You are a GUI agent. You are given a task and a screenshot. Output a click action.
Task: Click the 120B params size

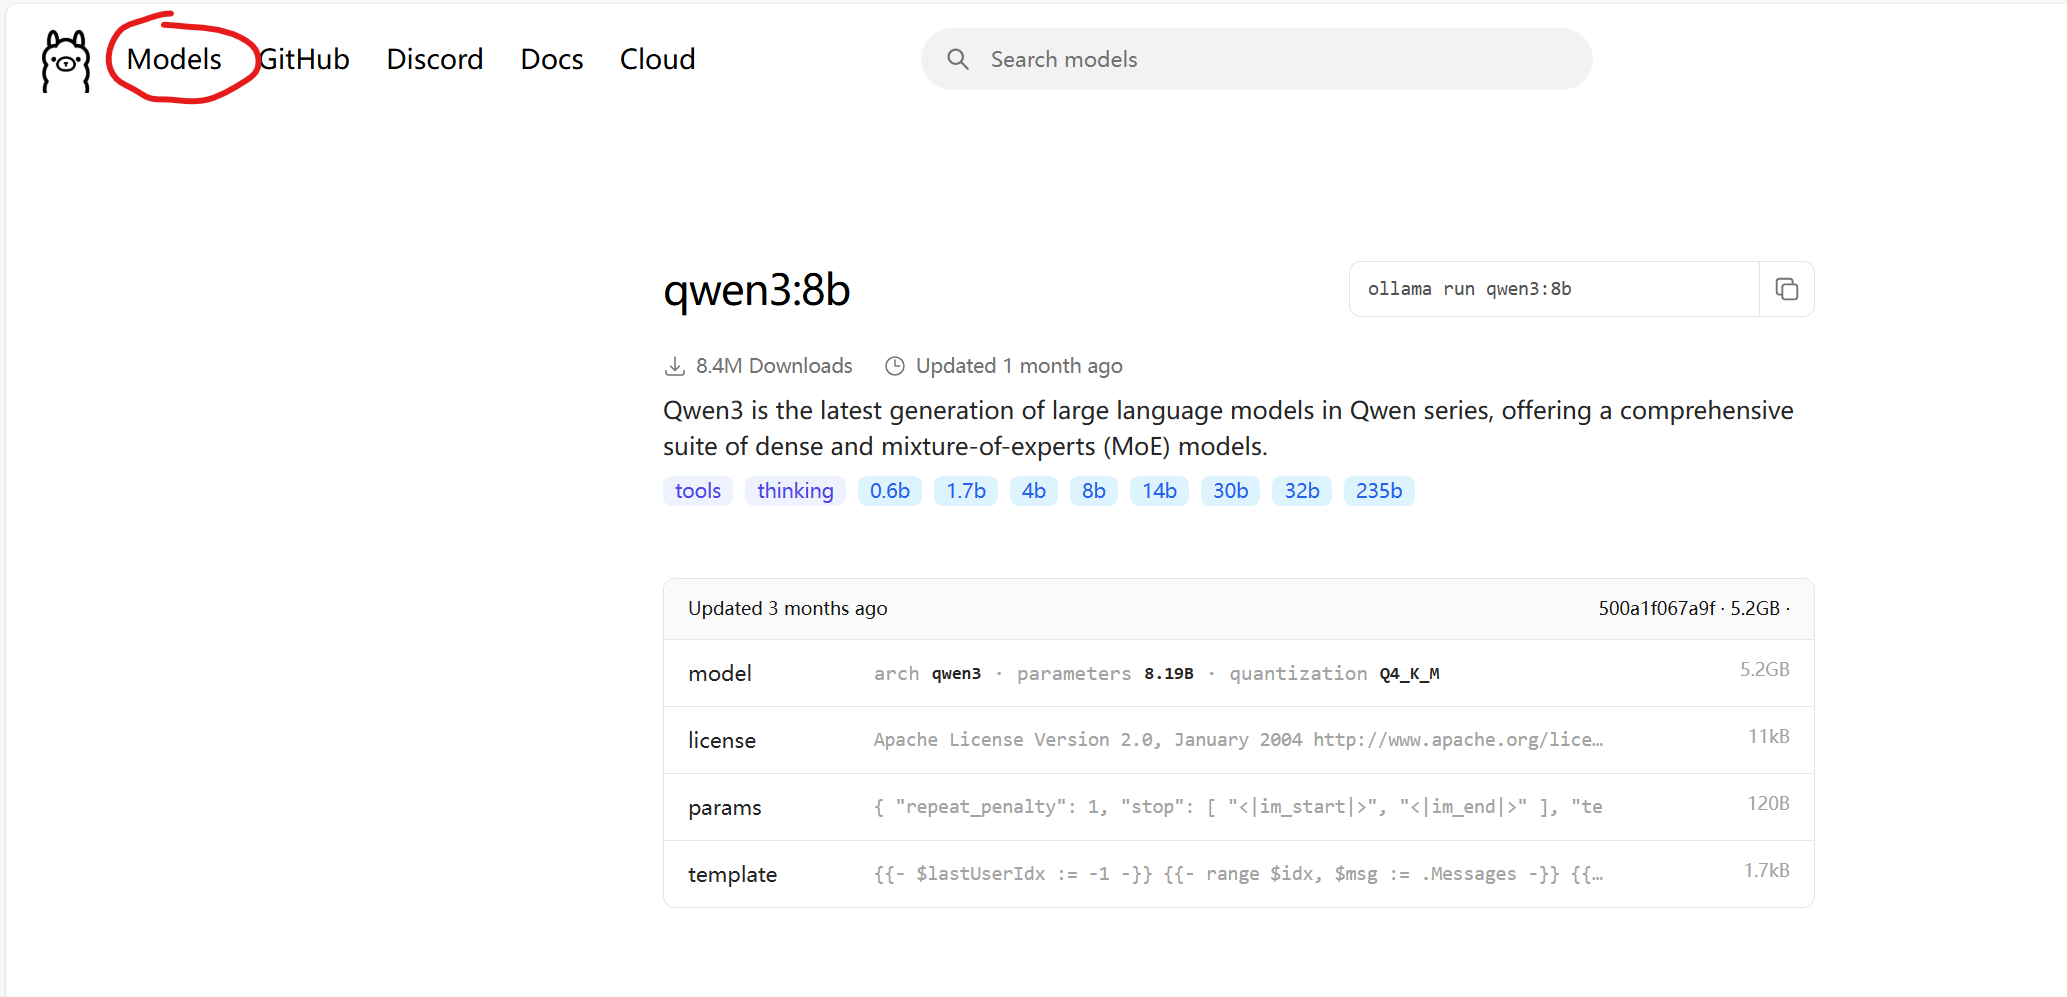(x=1768, y=804)
